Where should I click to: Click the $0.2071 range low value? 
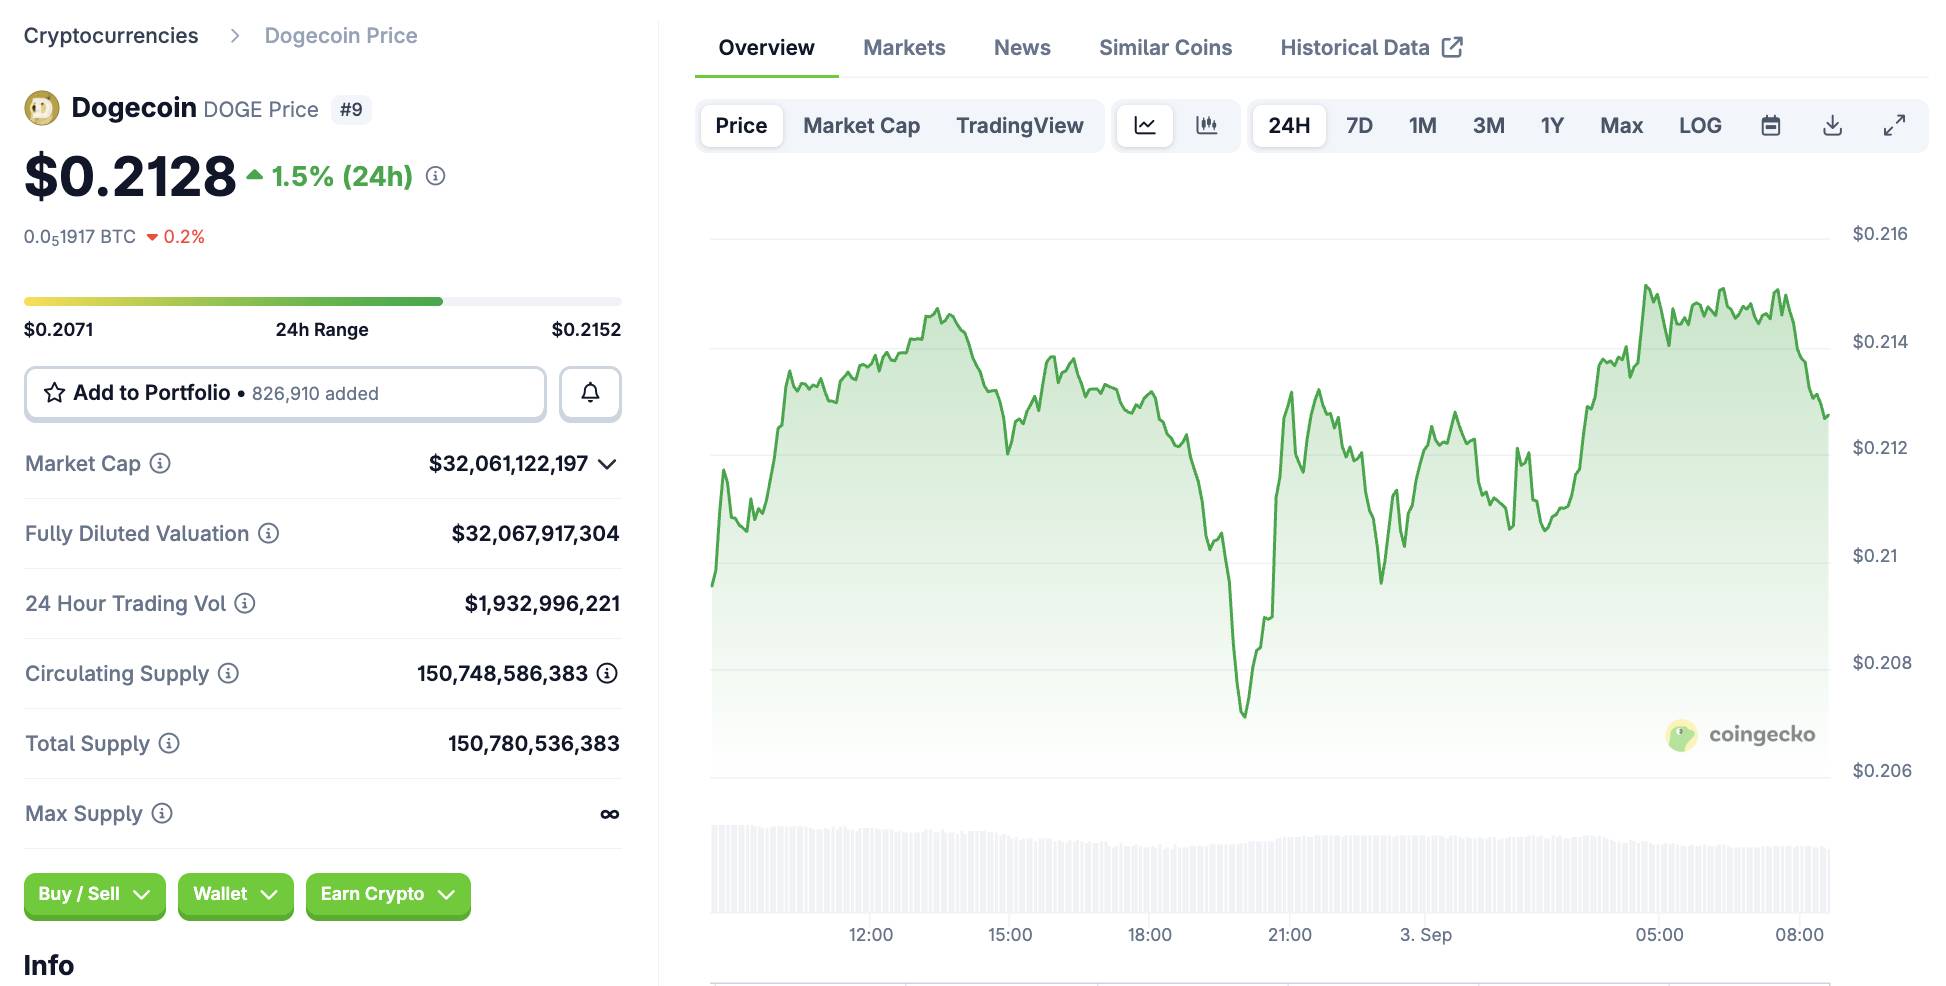pyautogui.click(x=59, y=329)
